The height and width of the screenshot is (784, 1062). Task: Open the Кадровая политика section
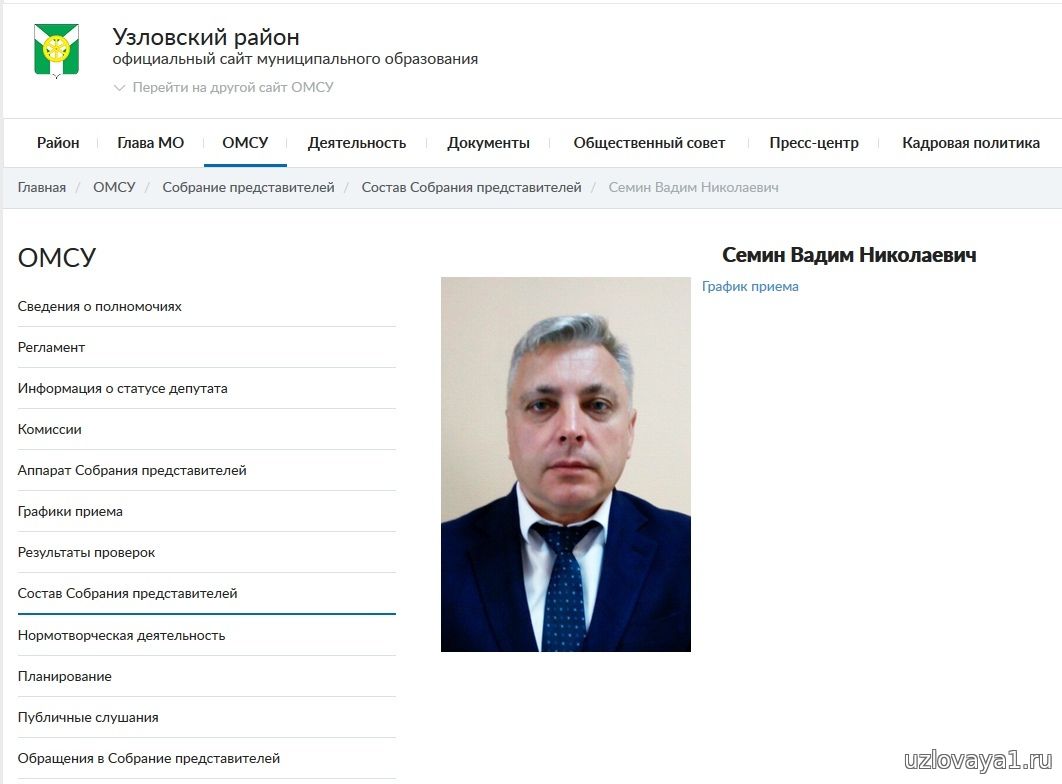click(971, 143)
